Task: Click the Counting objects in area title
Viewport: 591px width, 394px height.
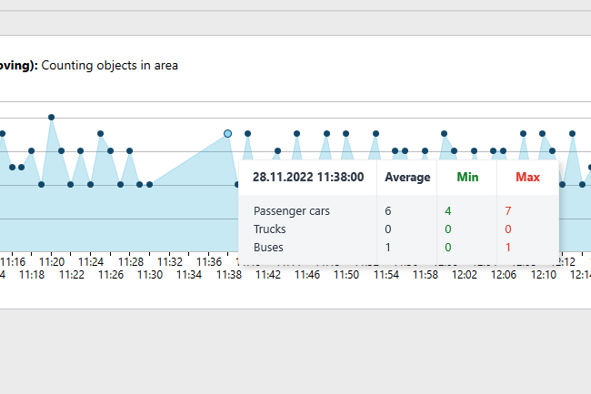Action: click(109, 65)
